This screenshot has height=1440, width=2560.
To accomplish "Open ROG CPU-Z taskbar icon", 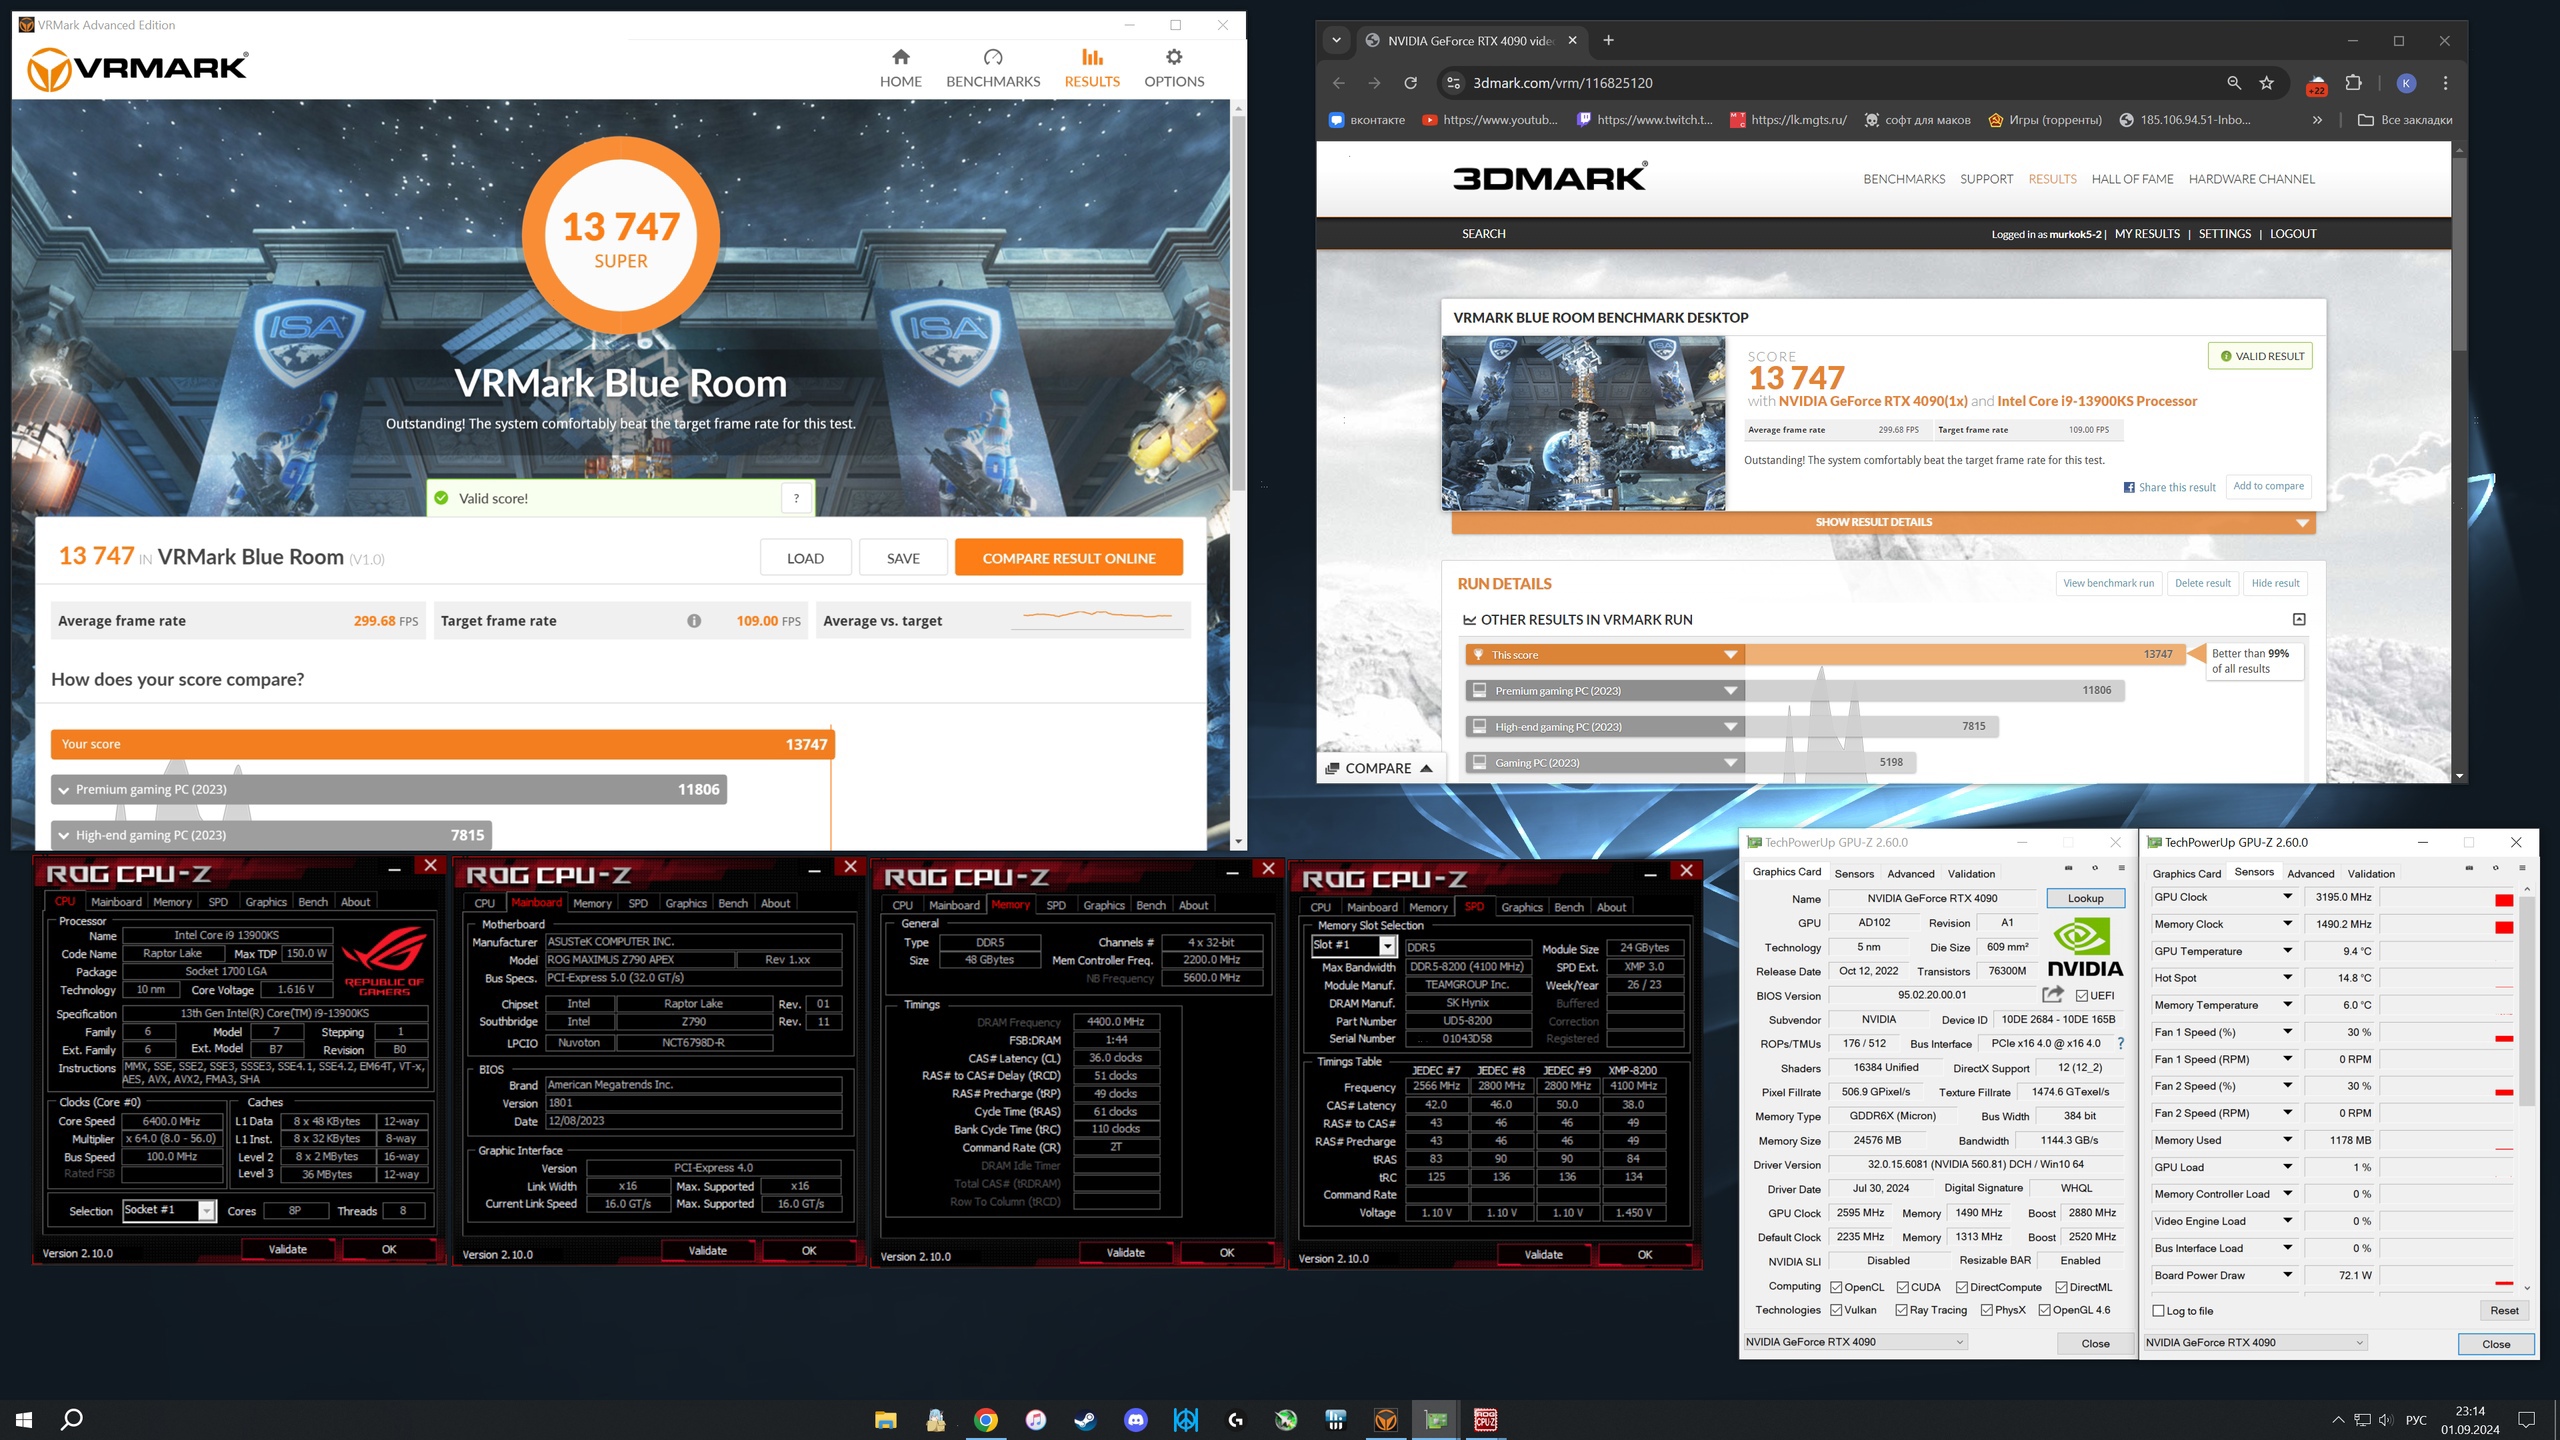I will coord(1485,1419).
